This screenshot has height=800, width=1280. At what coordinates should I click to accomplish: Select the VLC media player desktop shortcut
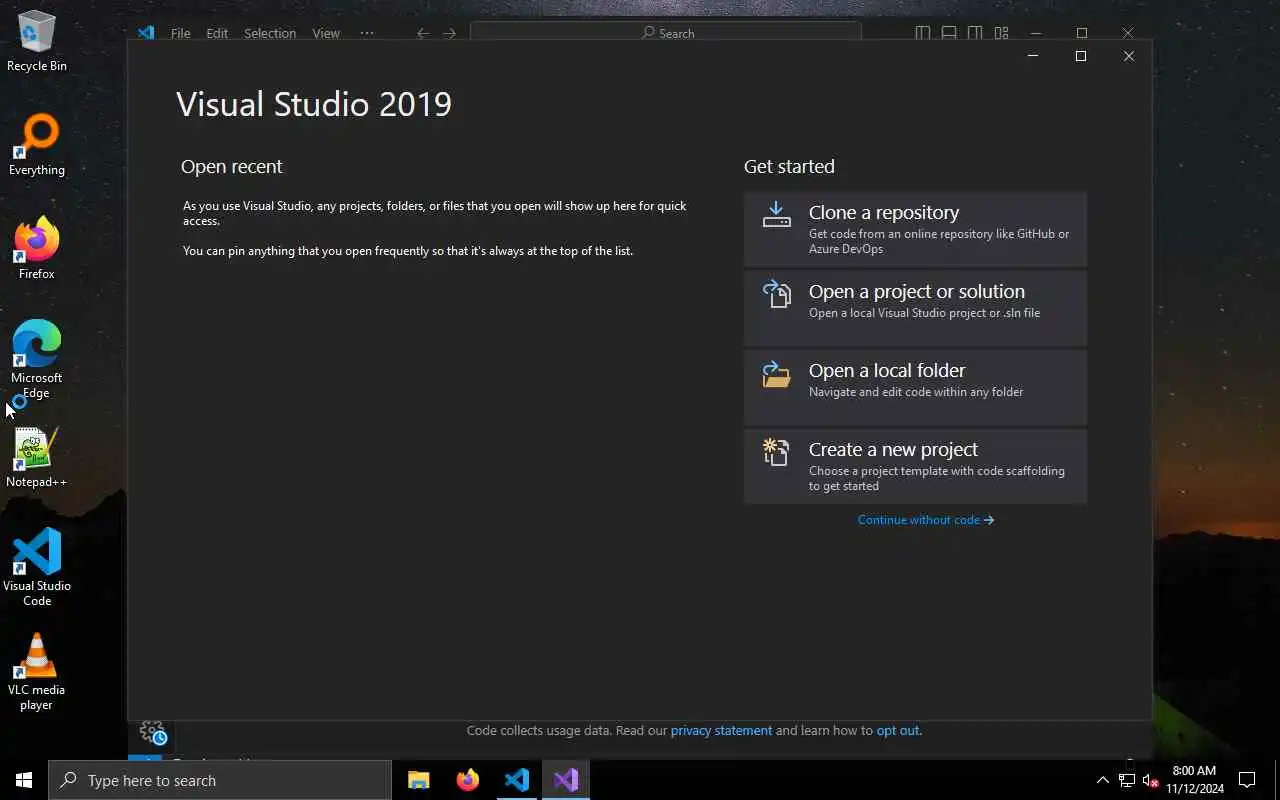pyautogui.click(x=37, y=672)
